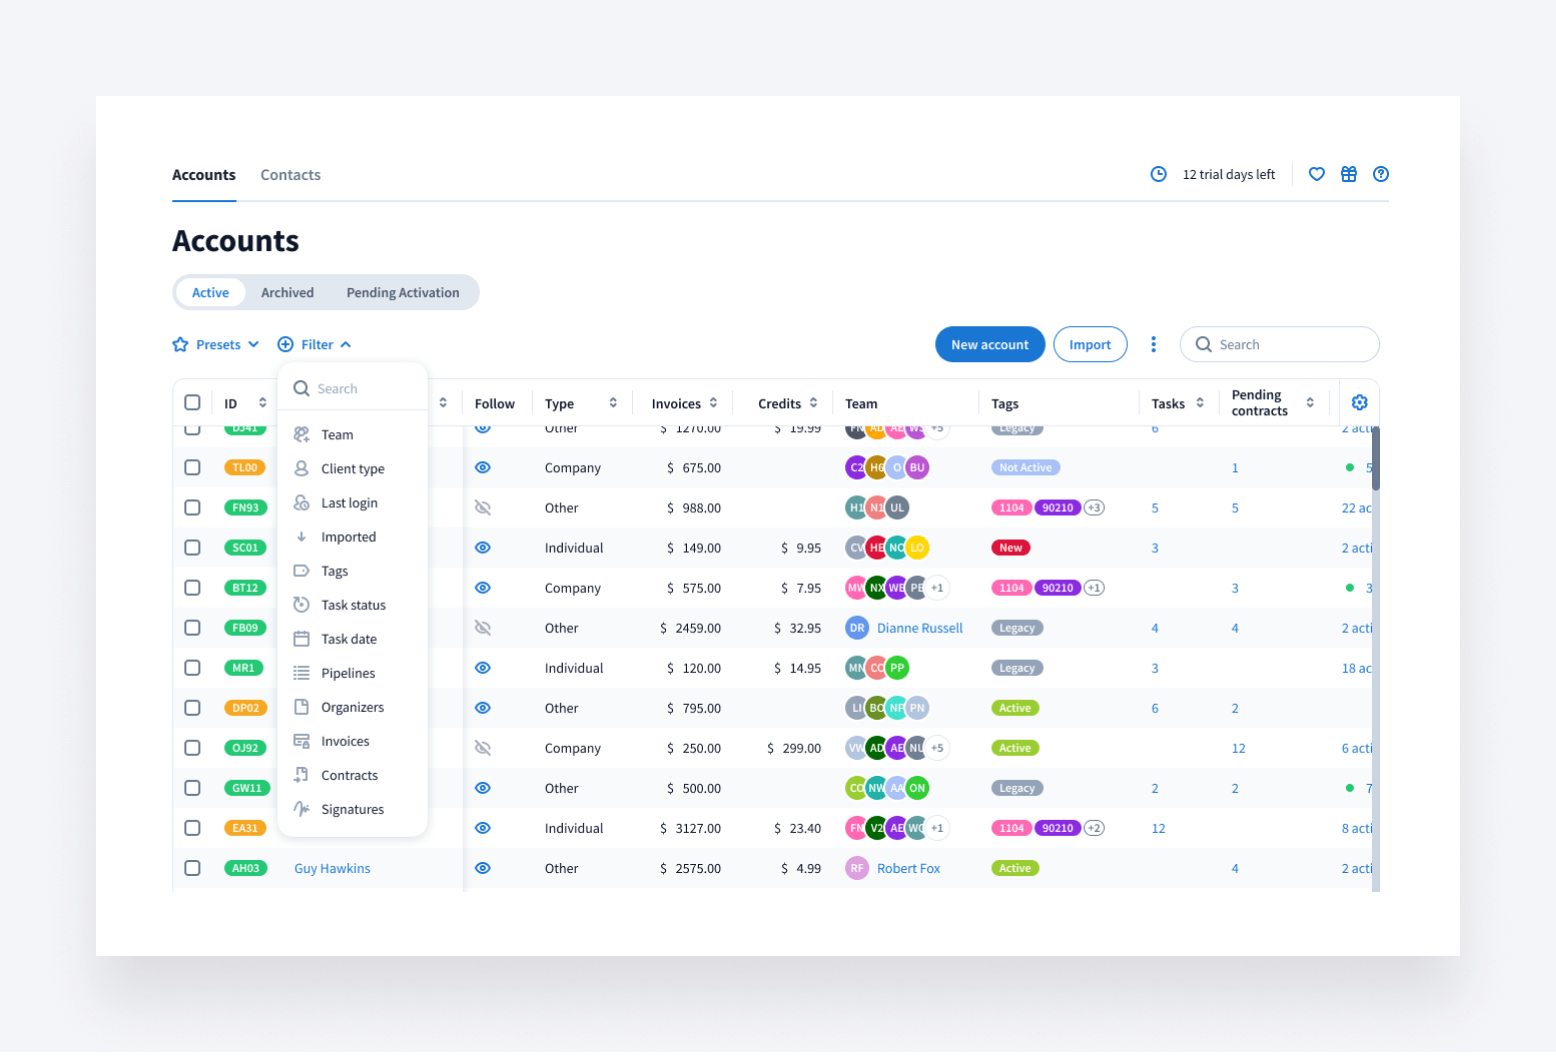Click the trial days clock icon
The image size is (1556, 1064).
tap(1158, 174)
